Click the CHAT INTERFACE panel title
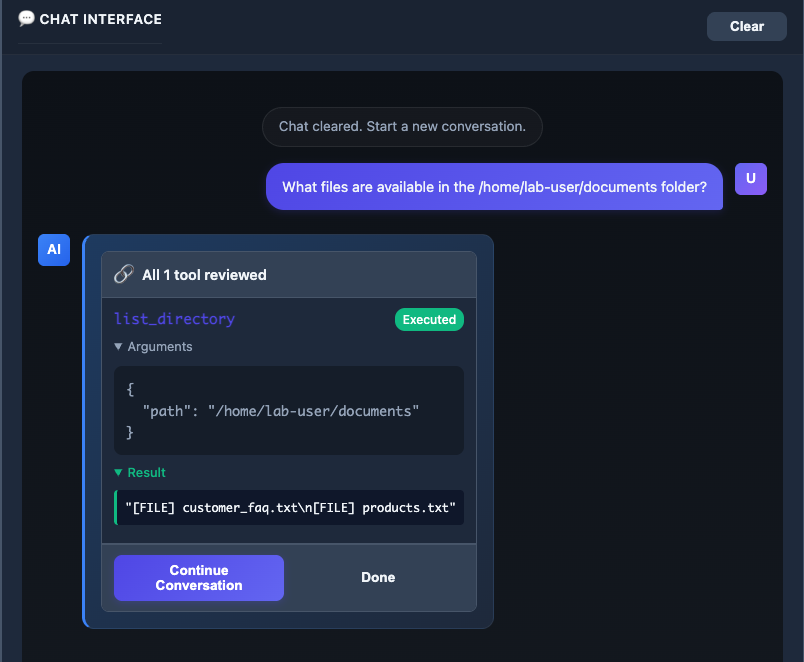This screenshot has height=662, width=804. pyautogui.click(x=100, y=19)
